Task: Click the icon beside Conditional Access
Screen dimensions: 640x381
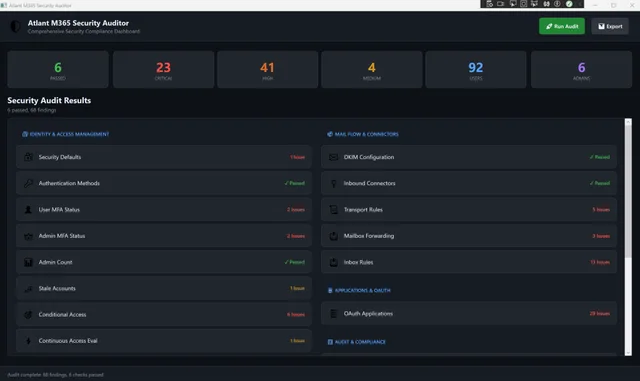Action: pyautogui.click(x=28, y=315)
